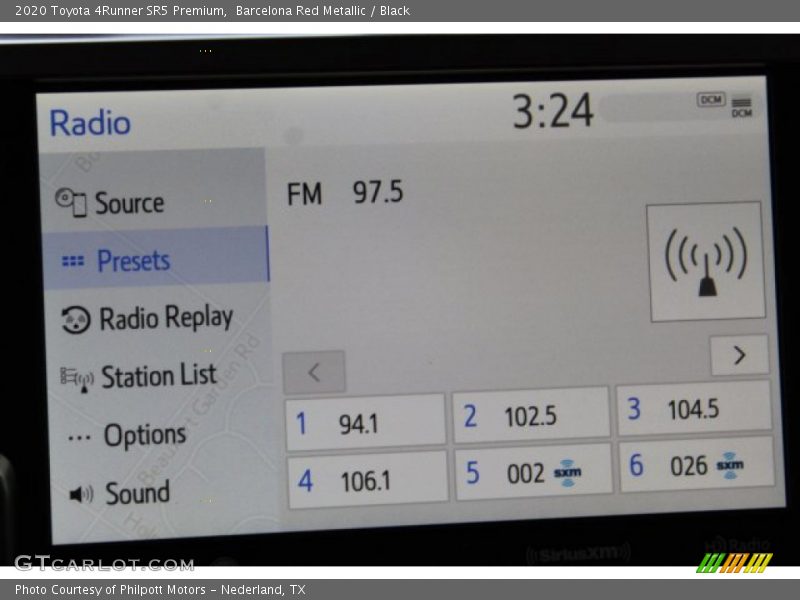
Task: Tap the DCM signal status icon
Action: coord(741,105)
